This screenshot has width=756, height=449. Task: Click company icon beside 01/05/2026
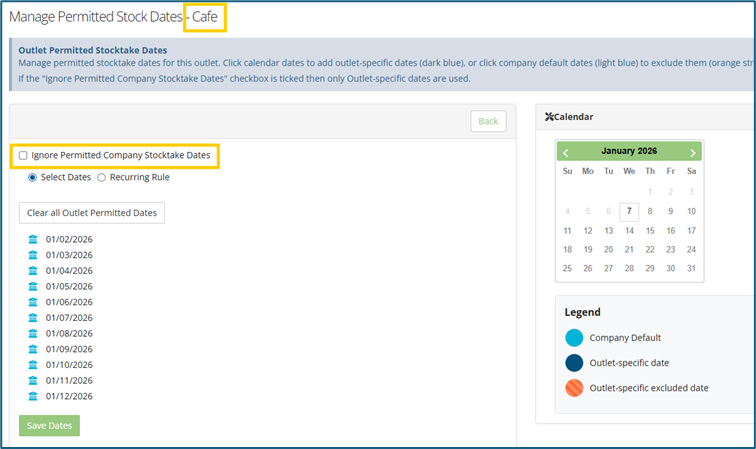pos(33,286)
